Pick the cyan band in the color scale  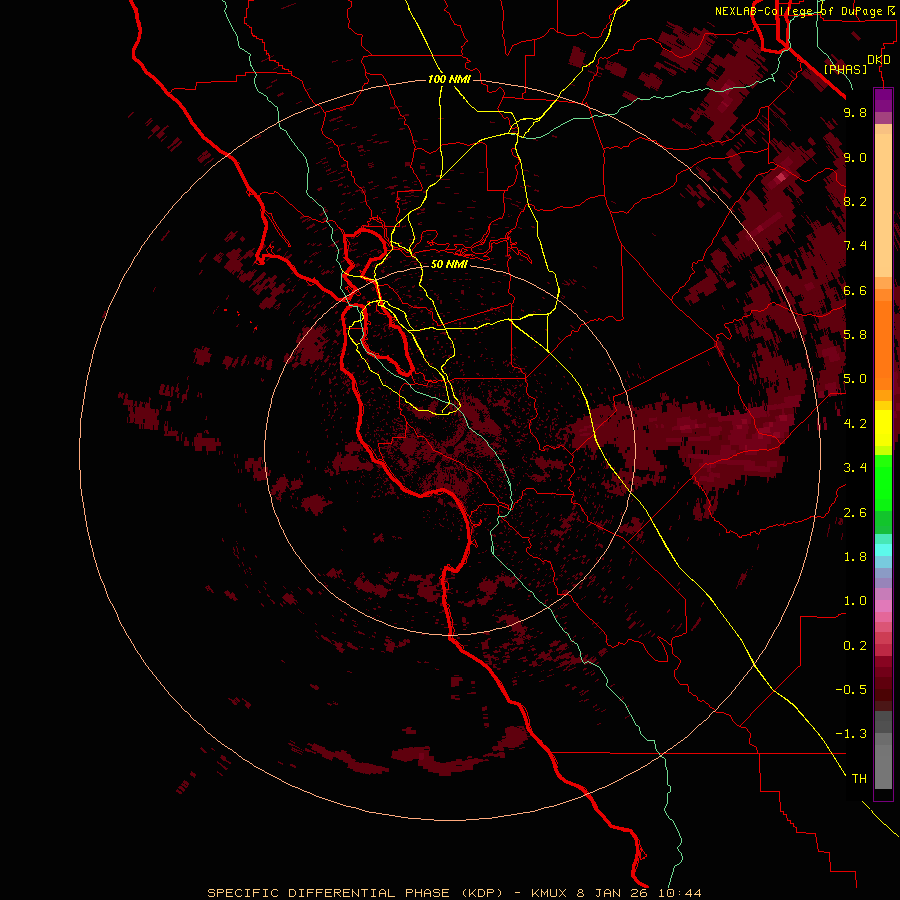click(883, 550)
